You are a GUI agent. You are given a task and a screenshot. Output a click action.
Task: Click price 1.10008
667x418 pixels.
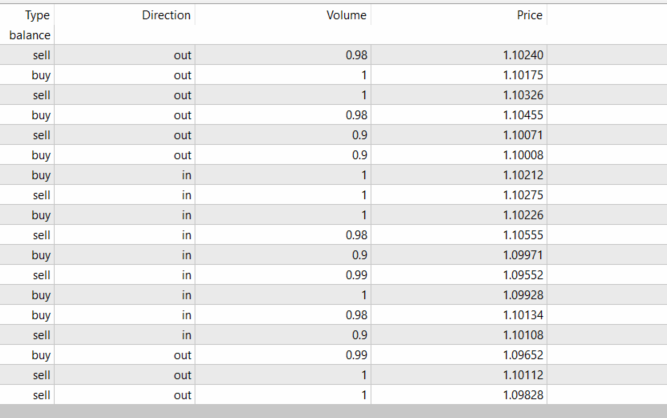click(523, 155)
